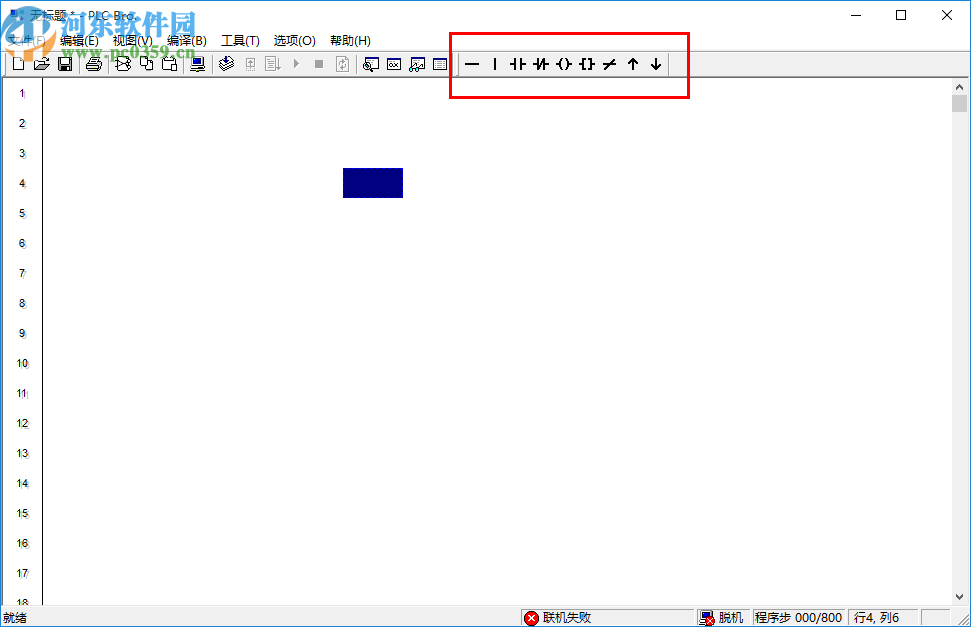Viewport: 971px width, 627px height.
Task: Click the vertical scrollbar up arrow
Action: tap(959, 85)
